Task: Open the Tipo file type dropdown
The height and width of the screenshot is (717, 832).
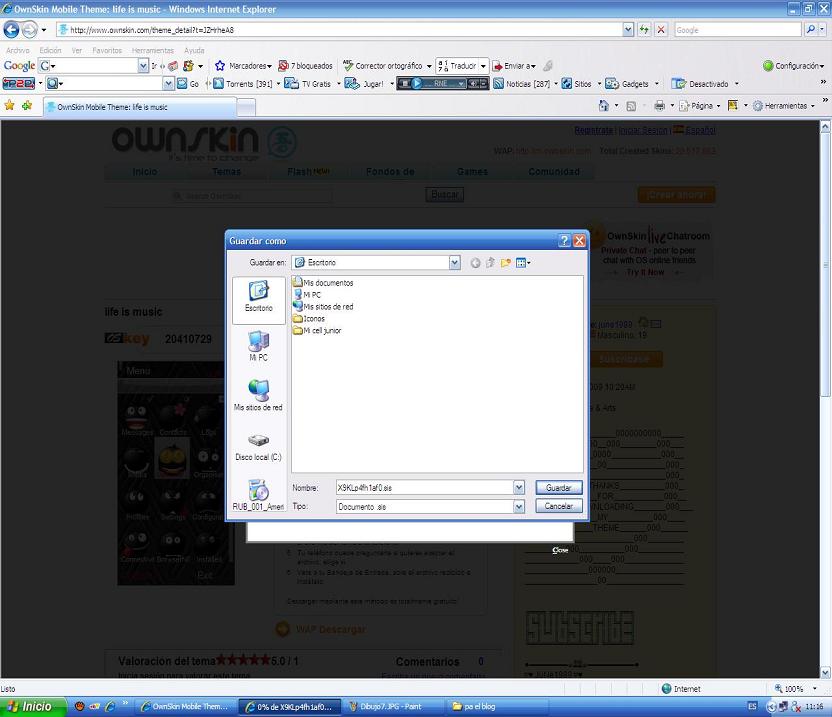Action: (x=519, y=507)
